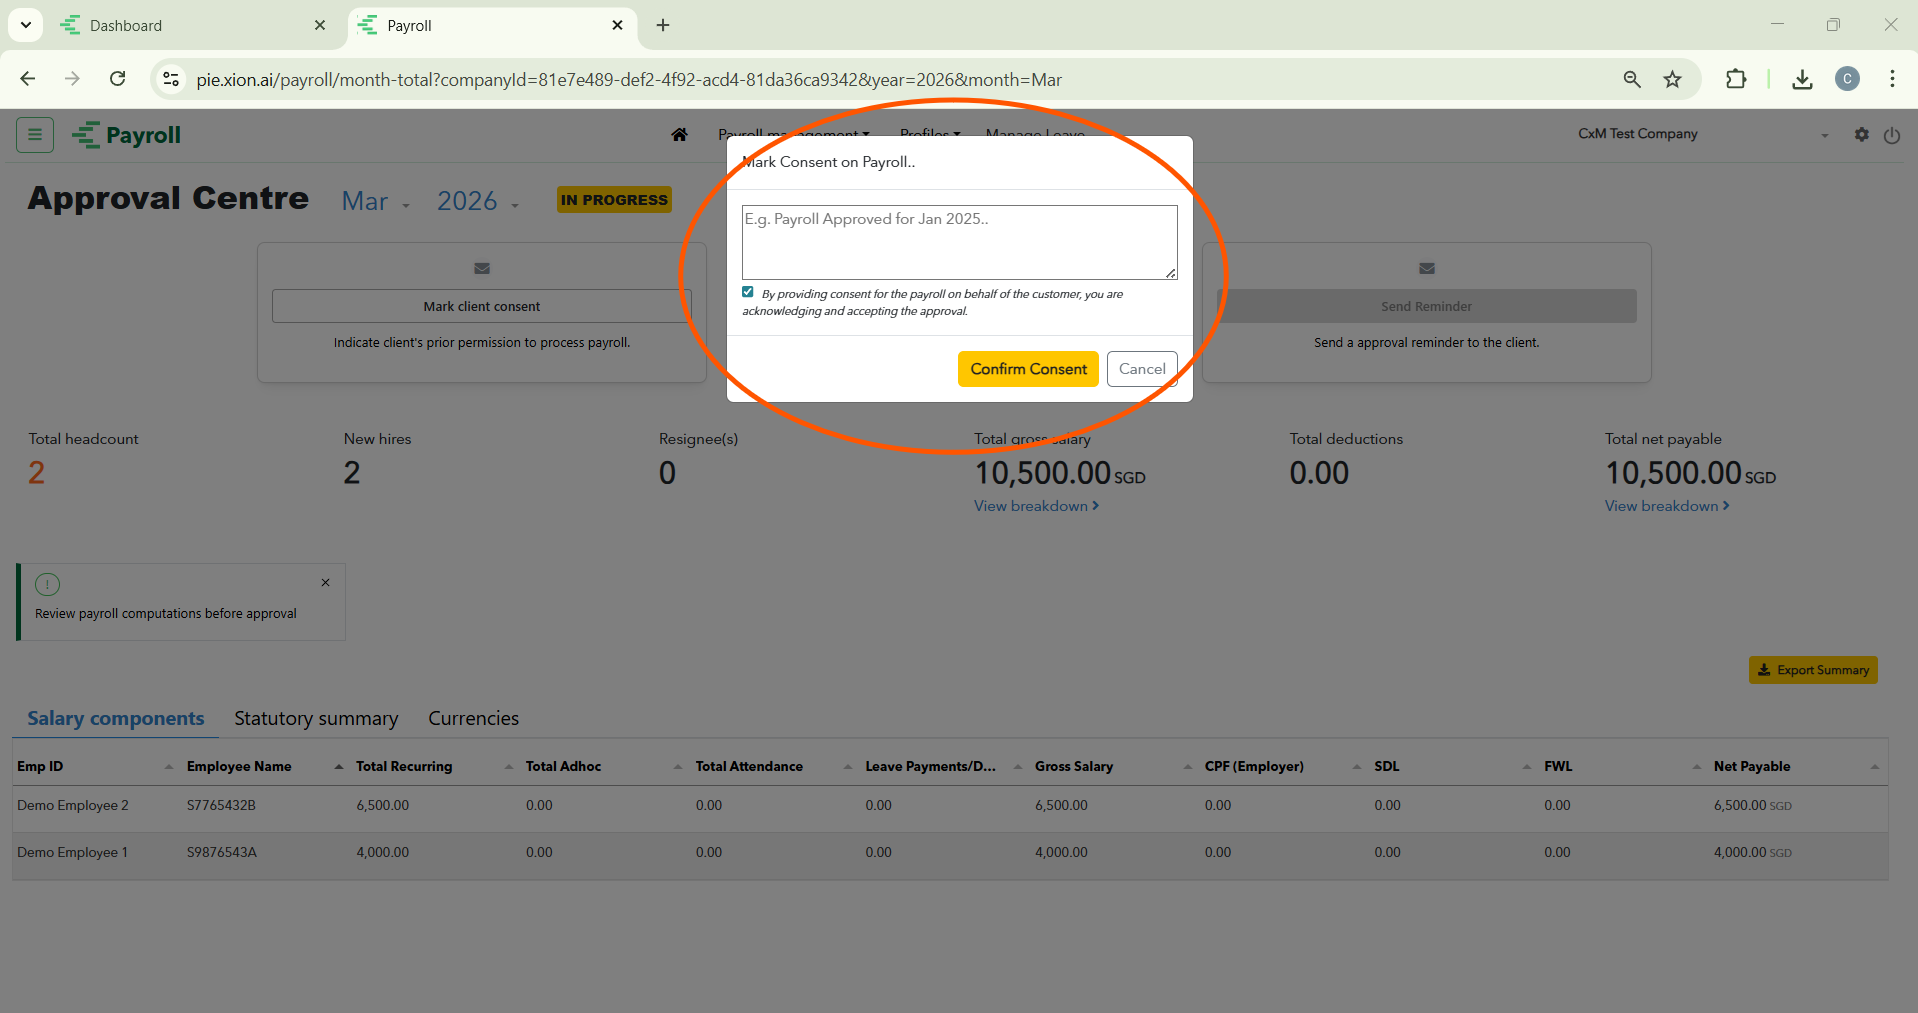Switch to Statutory summary tab

click(x=316, y=719)
